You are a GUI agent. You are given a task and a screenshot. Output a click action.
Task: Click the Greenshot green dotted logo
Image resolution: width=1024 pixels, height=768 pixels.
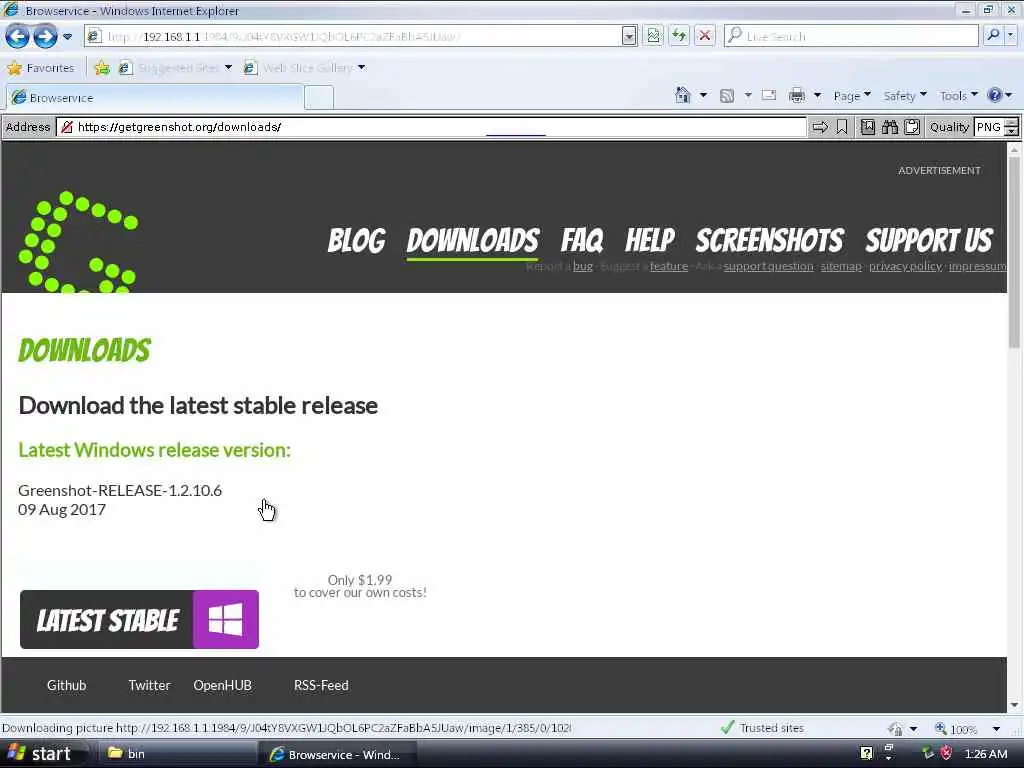[x=78, y=242]
